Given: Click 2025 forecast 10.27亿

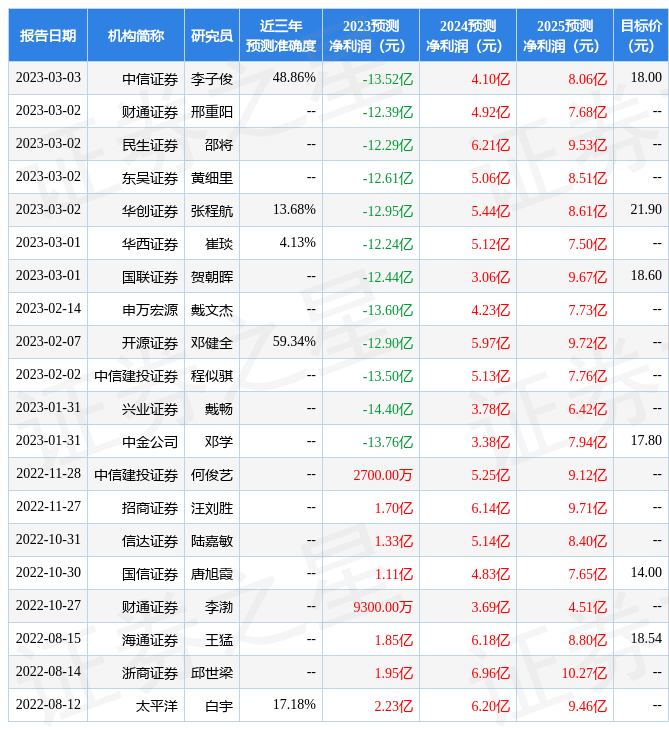Looking at the screenshot, I should click(x=584, y=674).
